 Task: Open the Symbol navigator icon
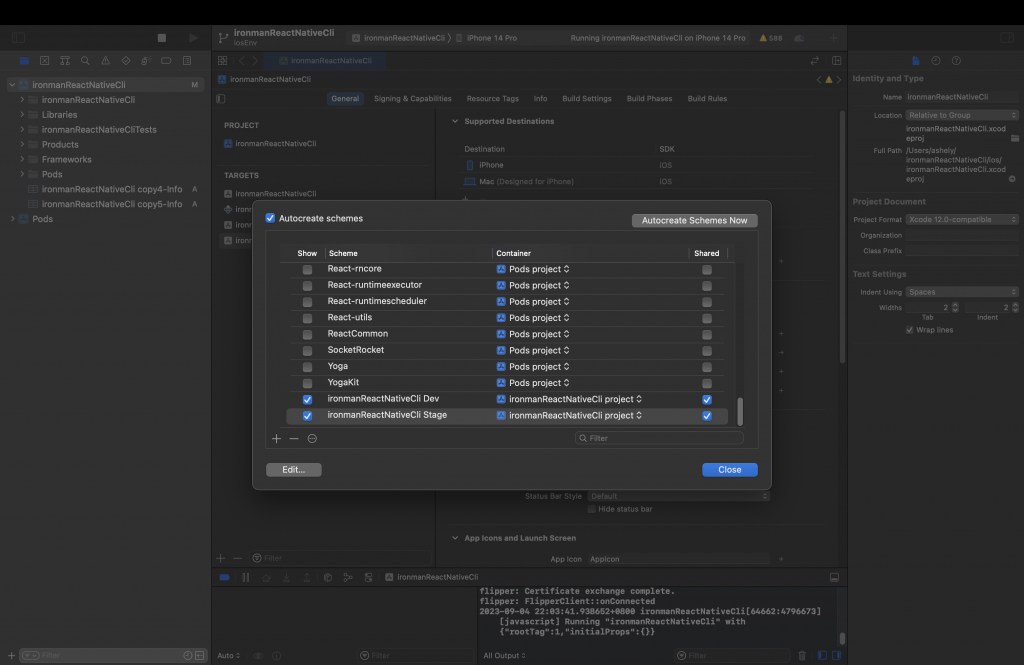pos(65,61)
